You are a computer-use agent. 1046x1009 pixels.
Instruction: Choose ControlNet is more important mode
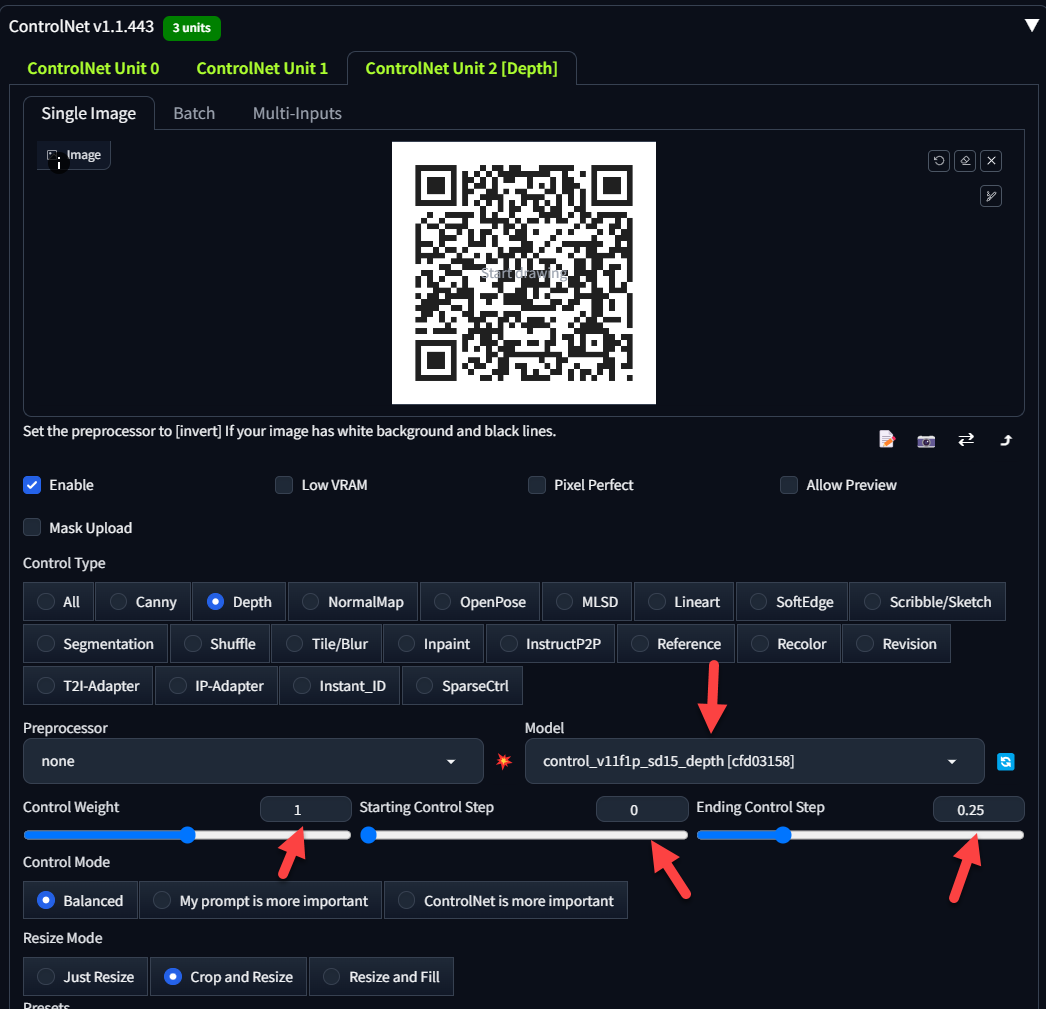[506, 901]
